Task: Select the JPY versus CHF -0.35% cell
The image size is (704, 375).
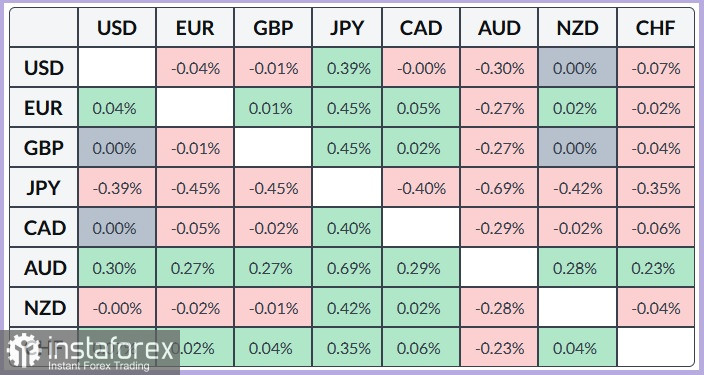Action: click(656, 188)
